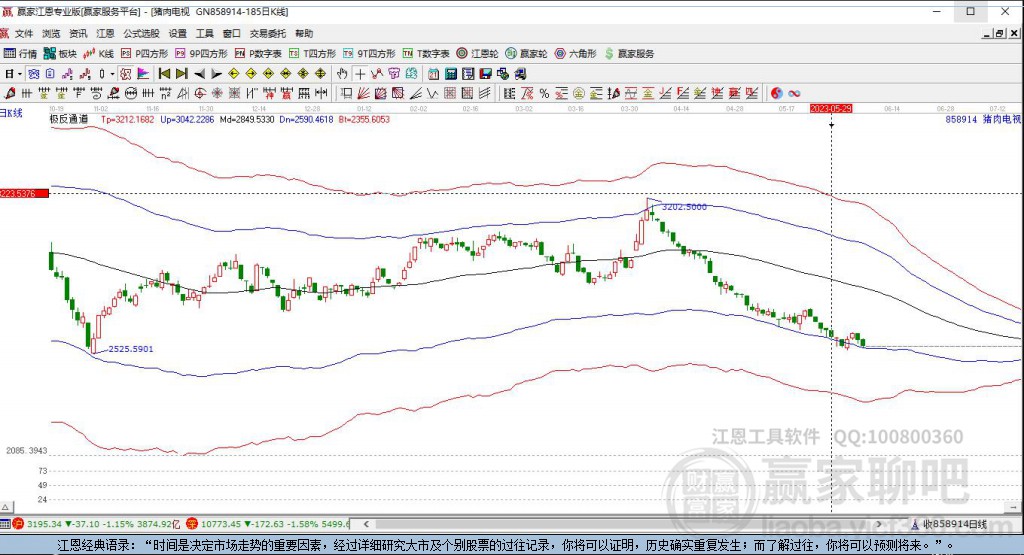1024x555 pixels.
Task: Click the red-blue yin-yang globe icon
Action: pos(776,93)
